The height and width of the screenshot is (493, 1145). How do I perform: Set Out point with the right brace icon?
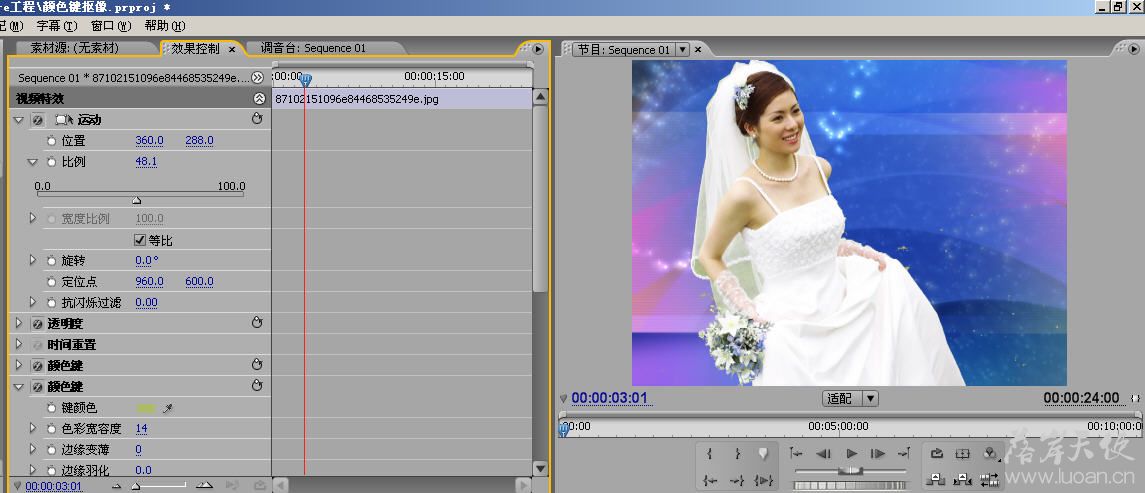point(737,454)
